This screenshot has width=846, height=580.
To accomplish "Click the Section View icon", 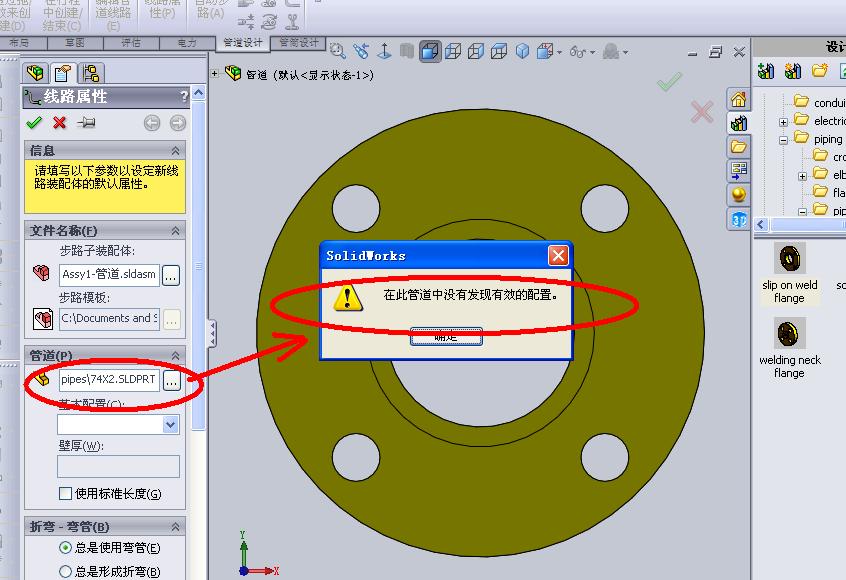I will click(545, 51).
